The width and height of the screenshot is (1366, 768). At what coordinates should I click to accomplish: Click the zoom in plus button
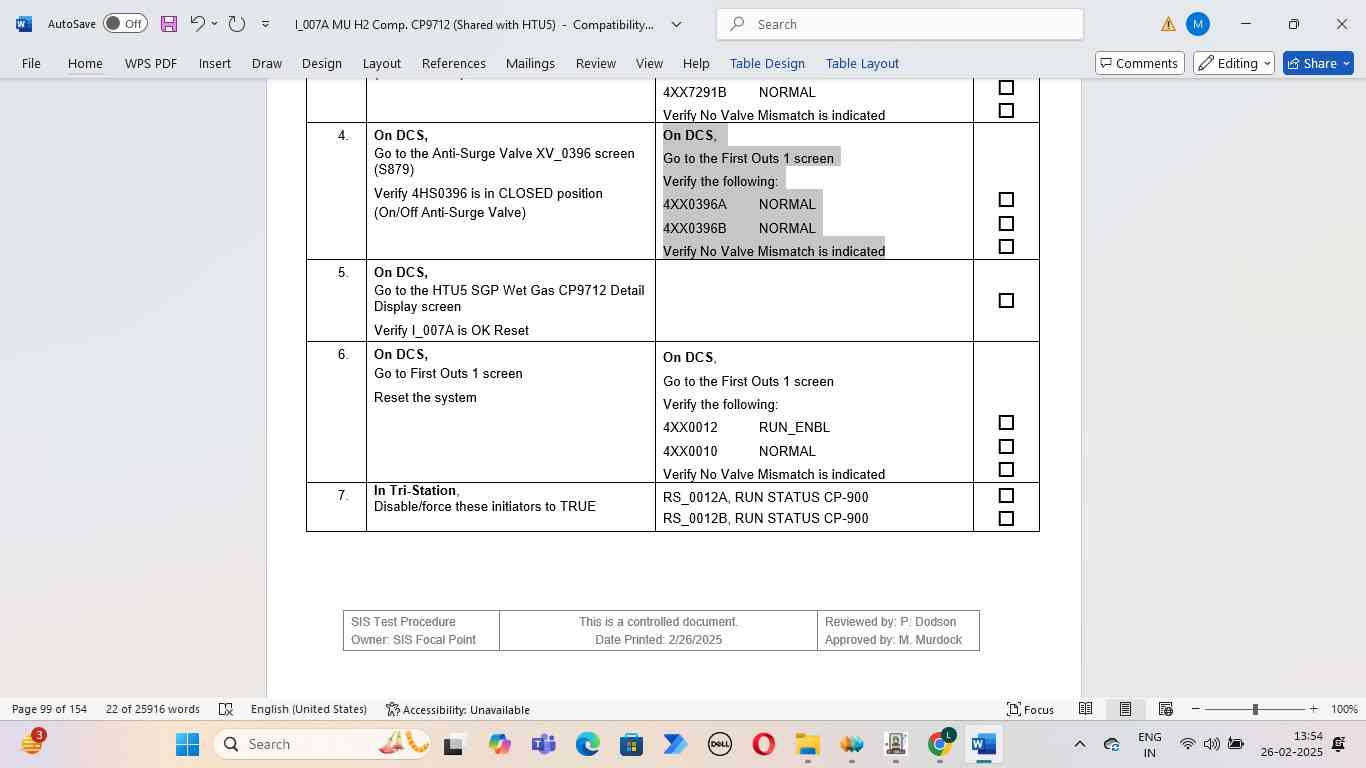click(1313, 709)
